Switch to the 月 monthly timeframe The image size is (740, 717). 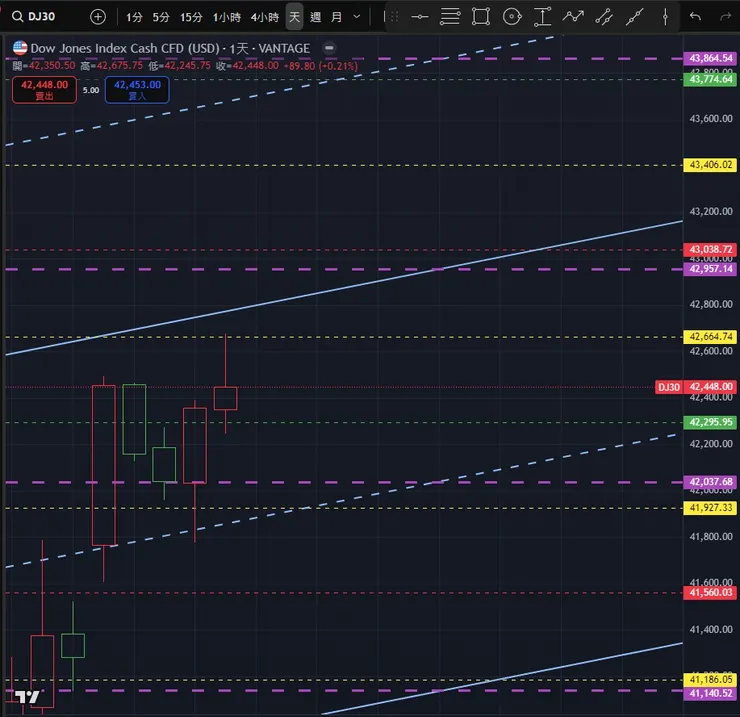[x=336, y=17]
